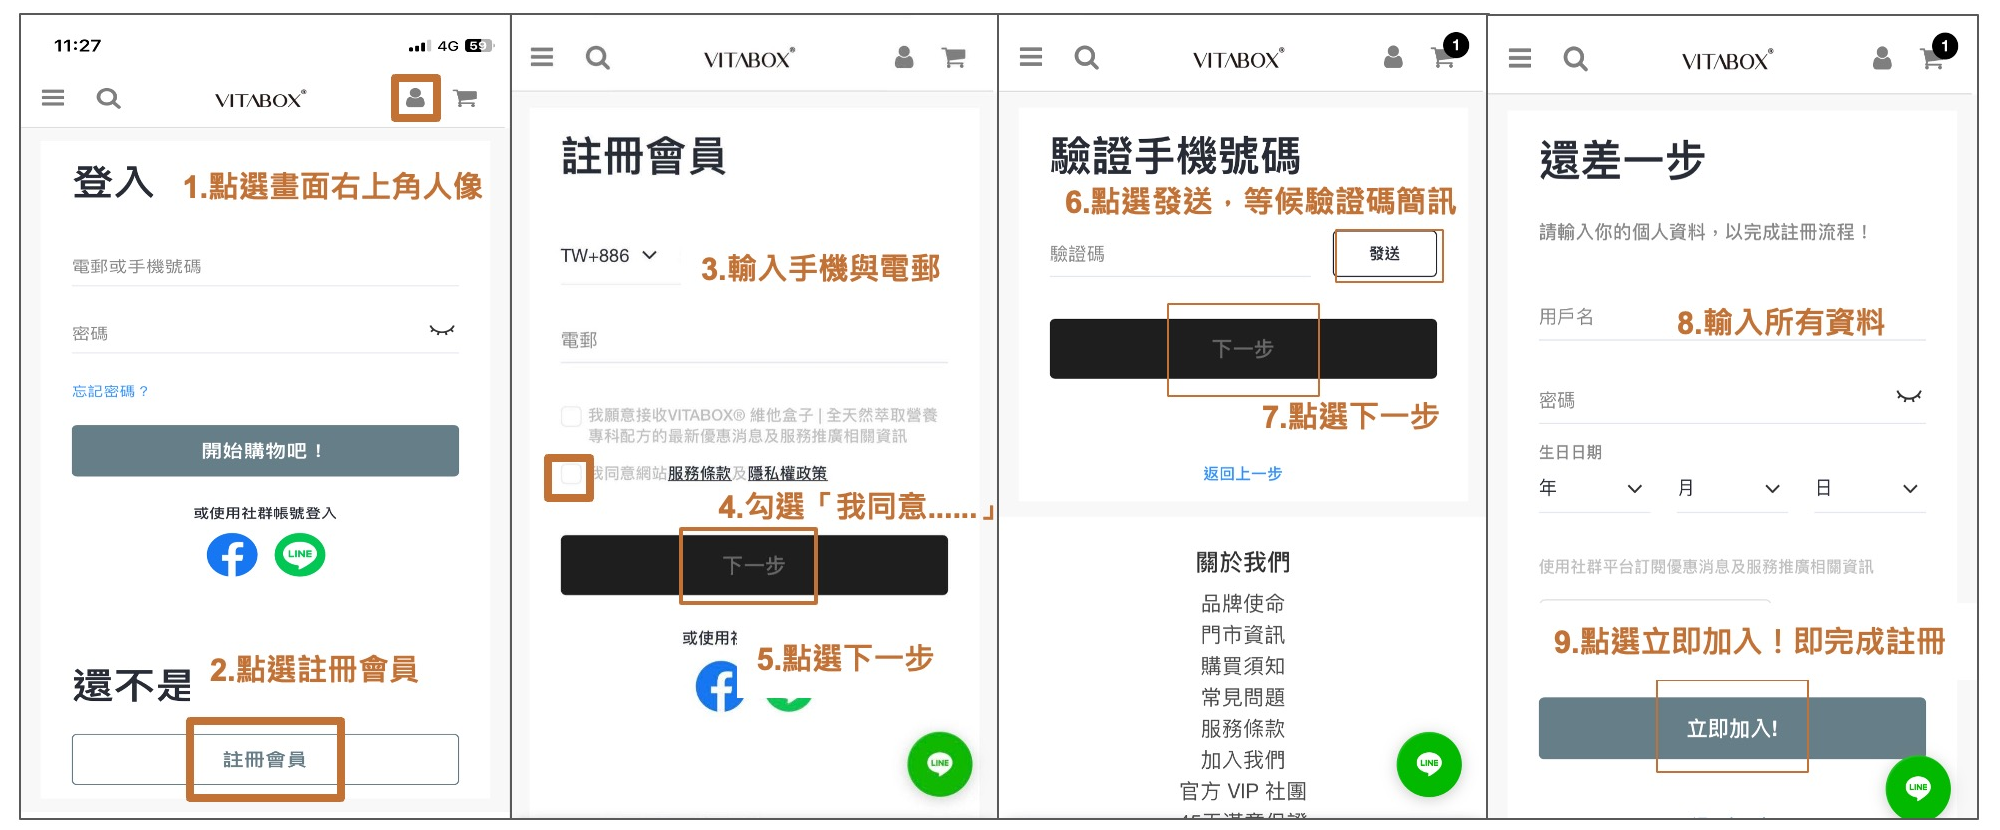Open LINE chat bubble on 驗證手機號碼 screen
The image size is (2000, 830).
click(x=1429, y=764)
